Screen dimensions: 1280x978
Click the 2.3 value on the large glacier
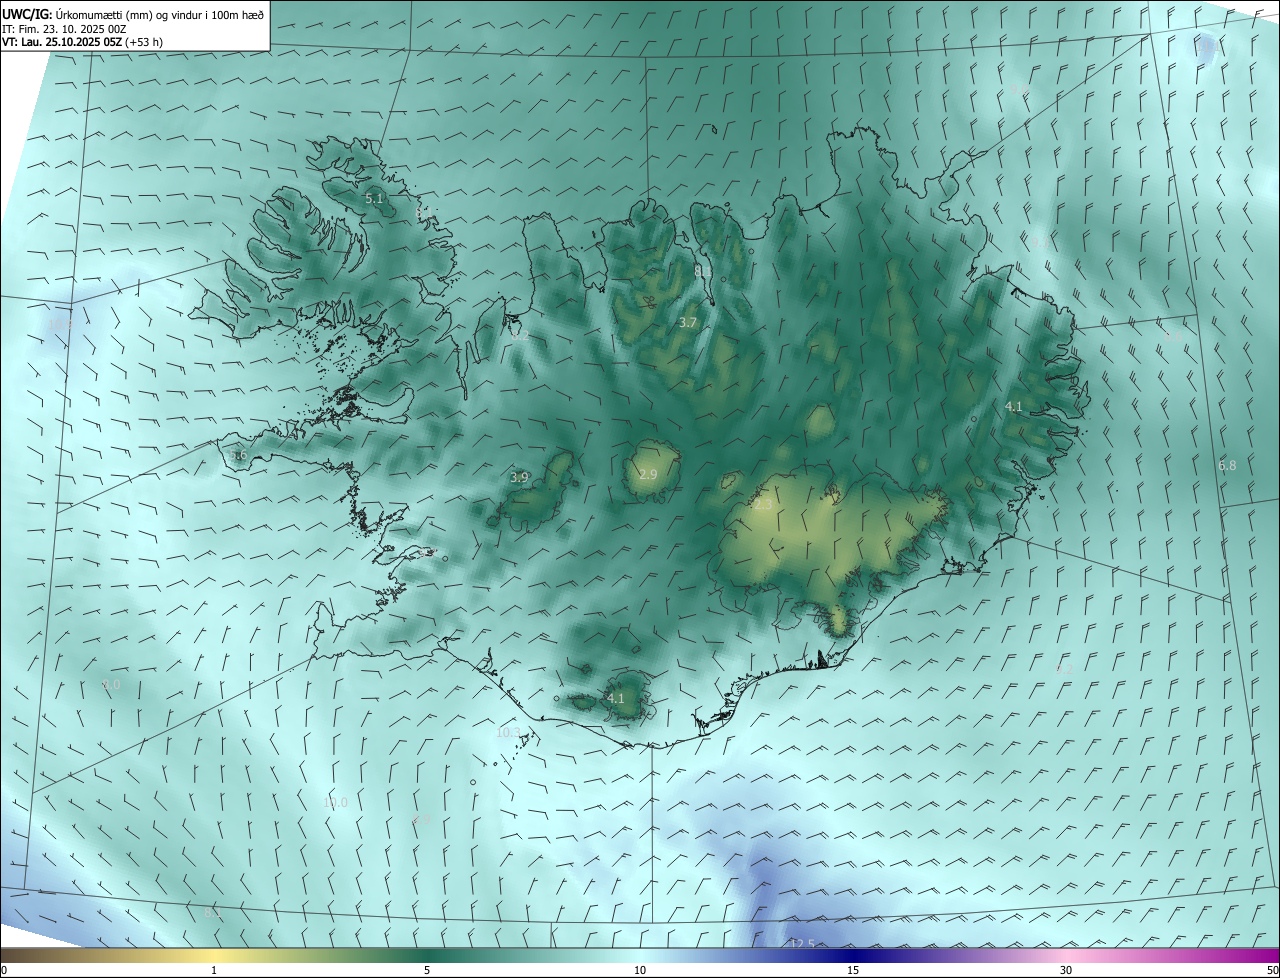[763, 506]
